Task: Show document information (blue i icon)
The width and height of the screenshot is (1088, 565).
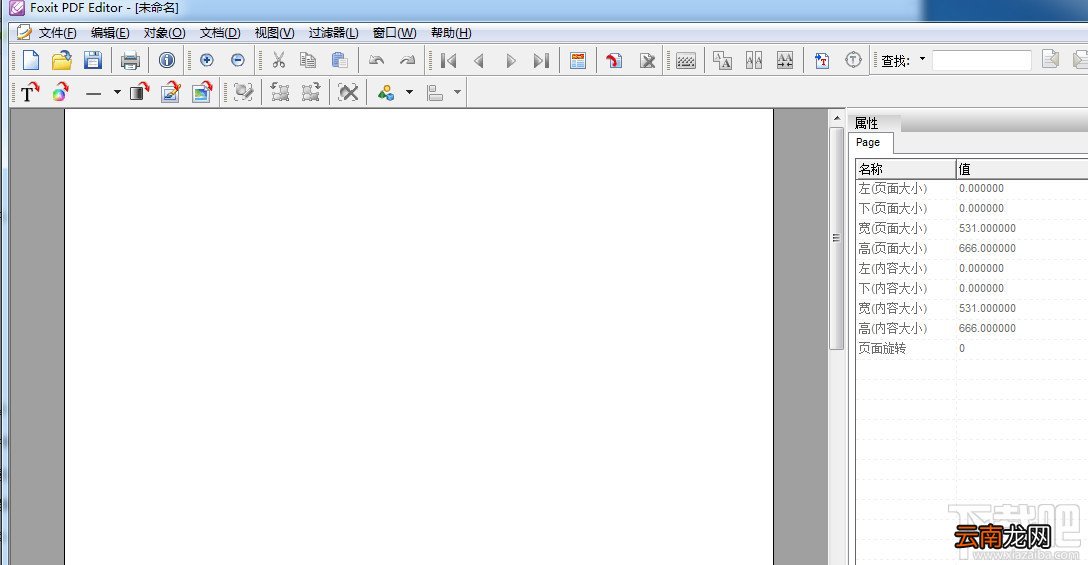Action: coord(167,60)
